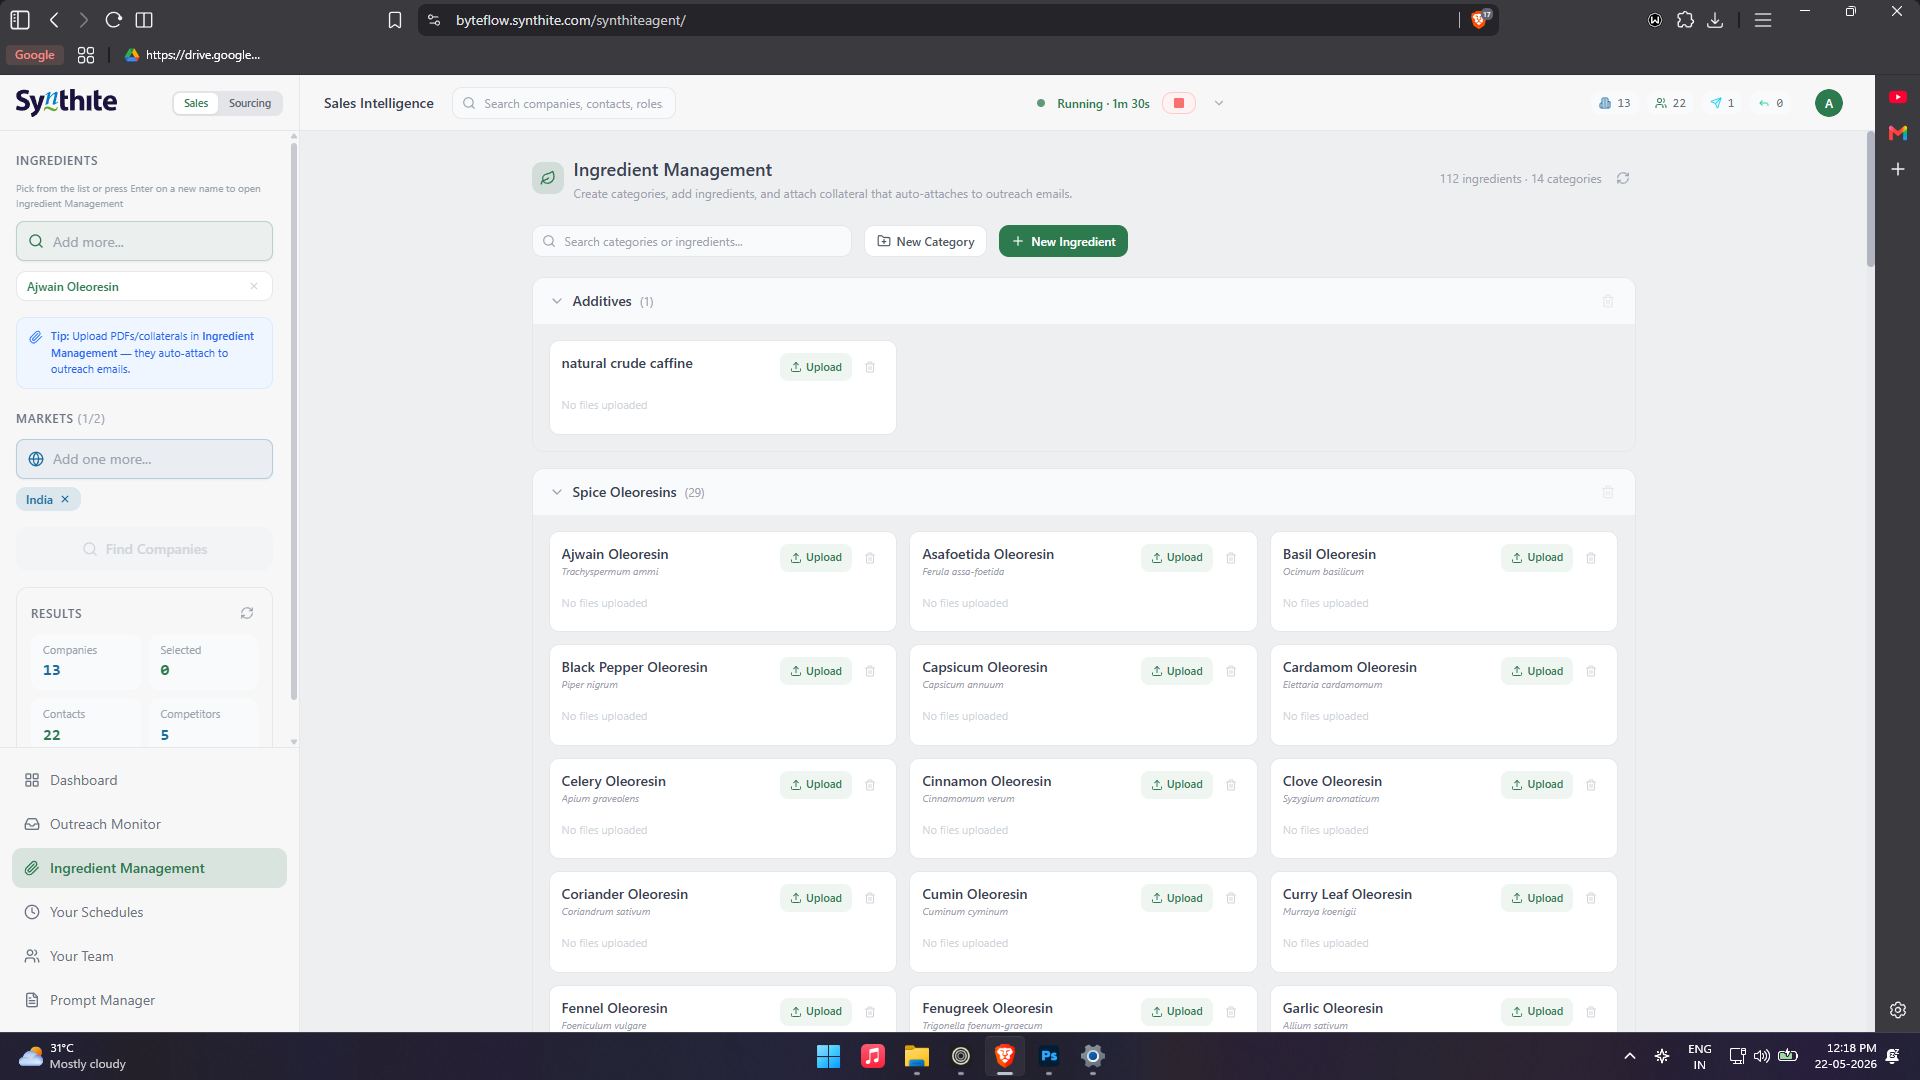The height and width of the screenshot is (1080, 1920).
Task: Delete Ajwain Oleoresin ingredient card
Action: click(870, 558)
